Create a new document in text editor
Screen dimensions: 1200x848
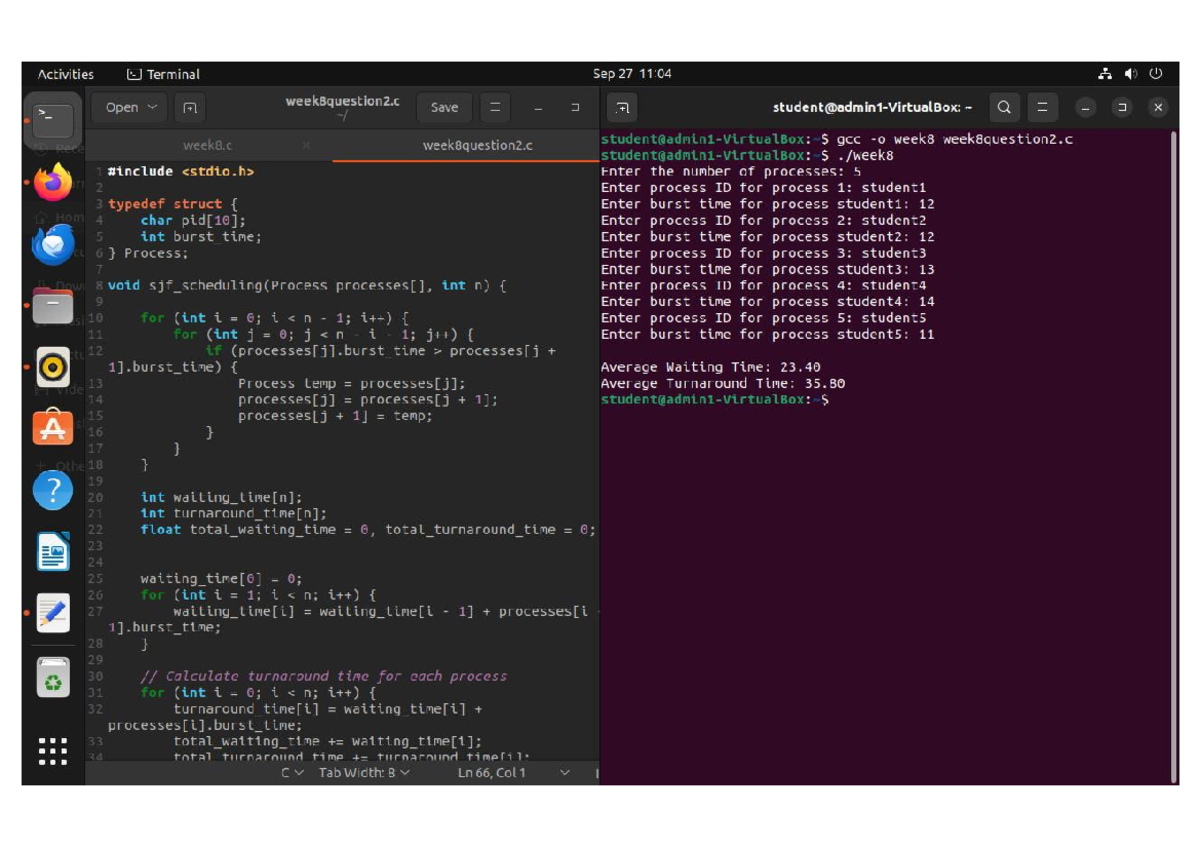190,108
